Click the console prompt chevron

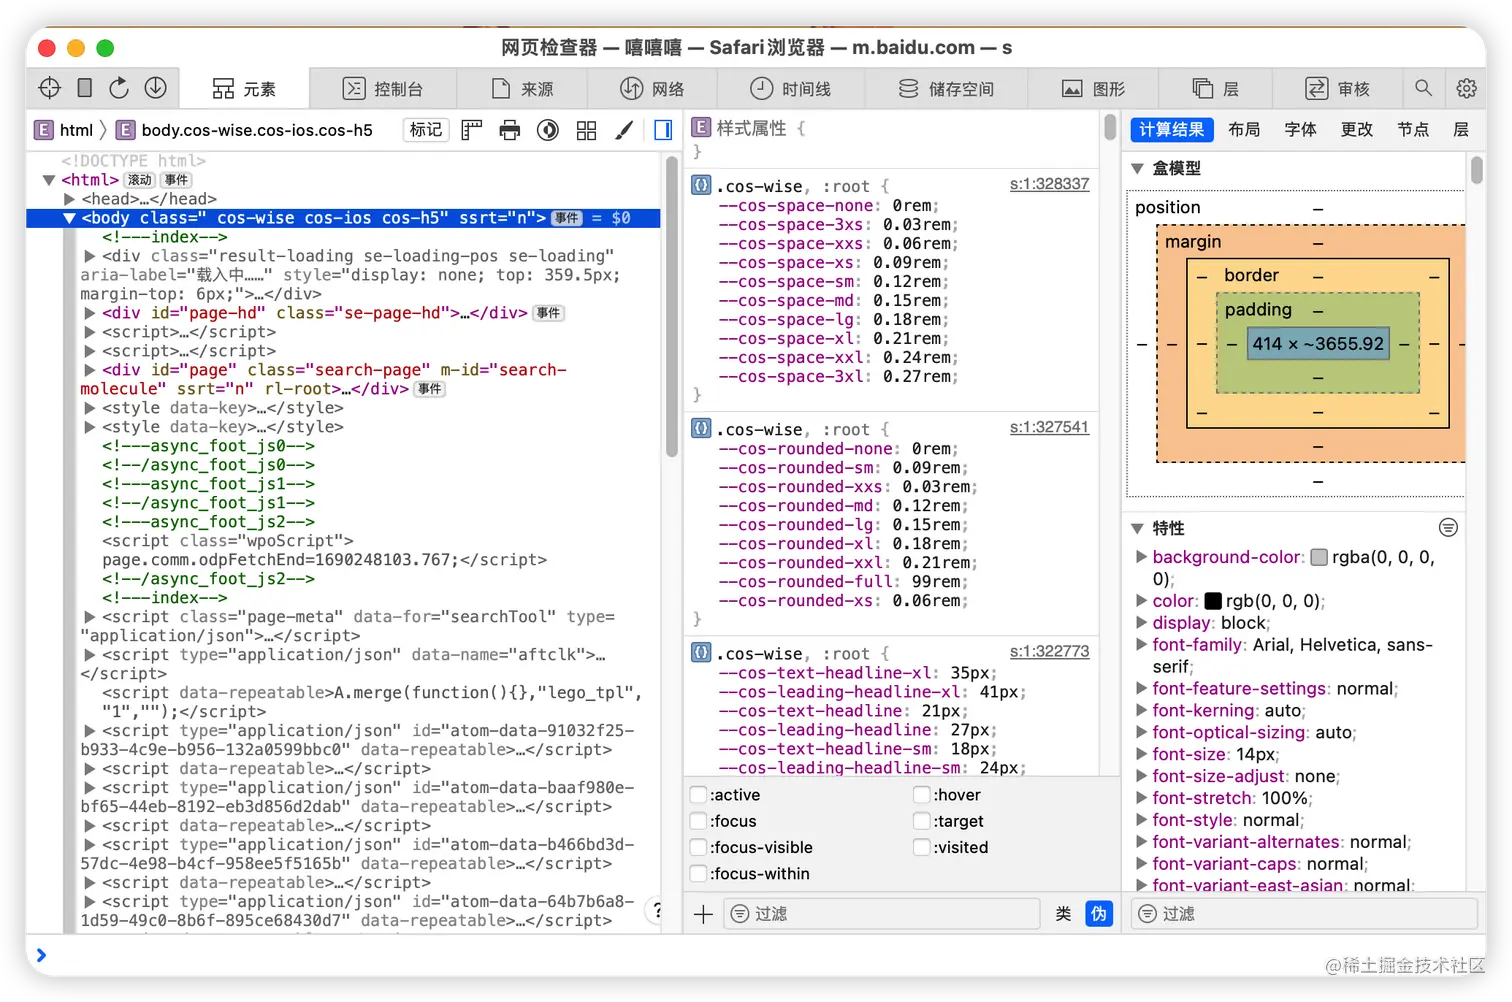41,955
